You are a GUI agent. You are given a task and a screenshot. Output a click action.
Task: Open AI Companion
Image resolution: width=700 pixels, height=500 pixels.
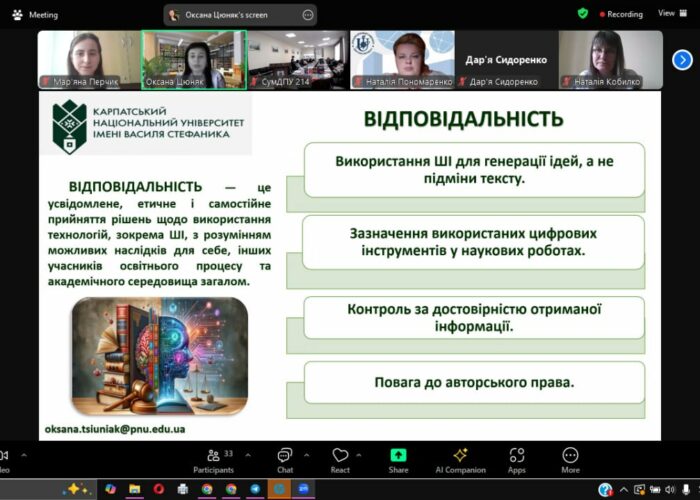click(x=460, y=458)
